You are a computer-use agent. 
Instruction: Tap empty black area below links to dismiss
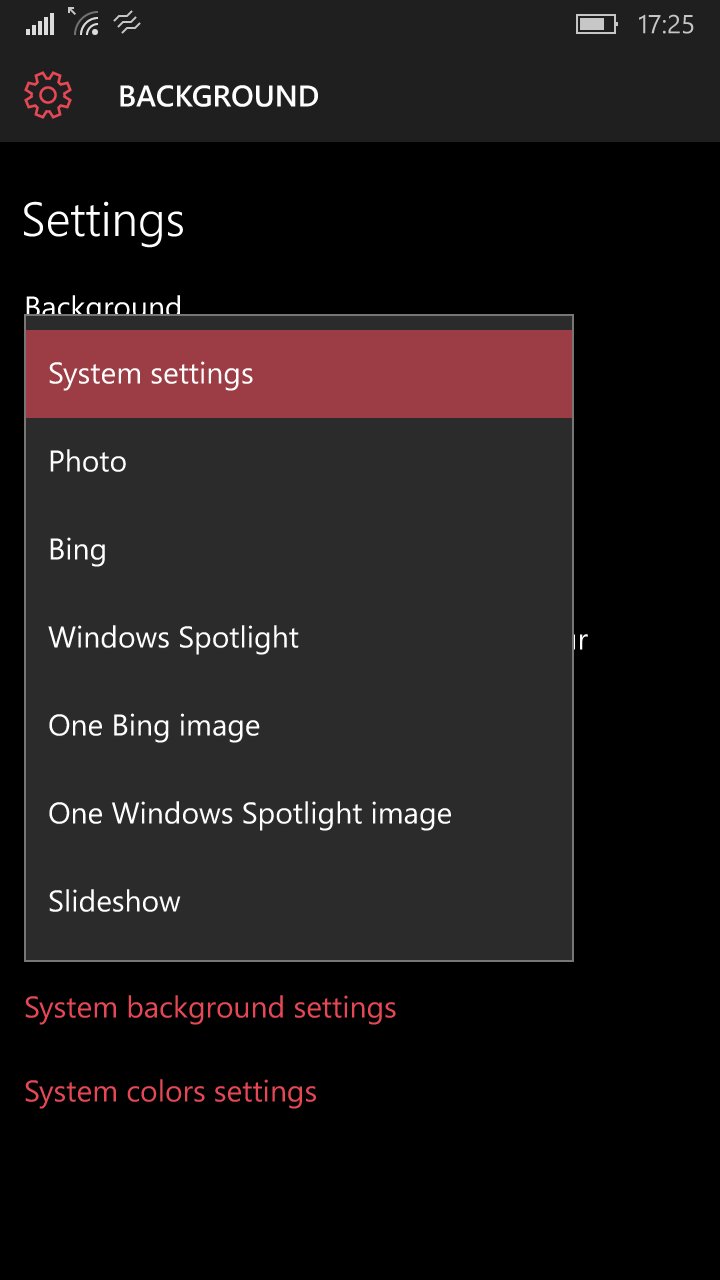(360, 1200)
